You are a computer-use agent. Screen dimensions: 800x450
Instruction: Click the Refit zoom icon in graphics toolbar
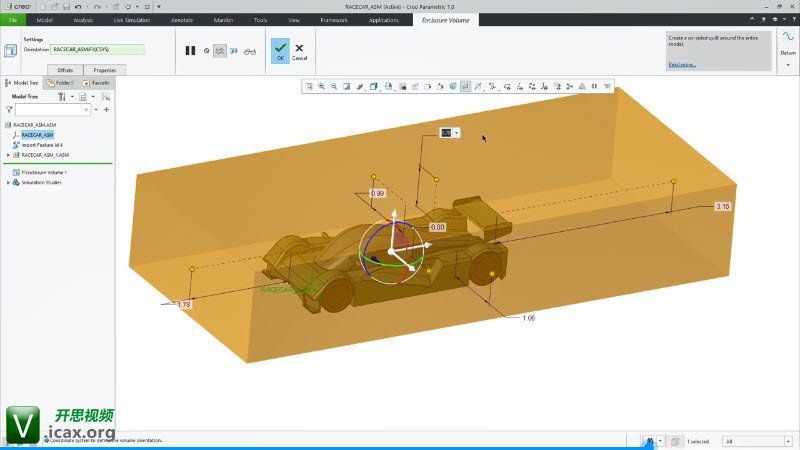click(x=309, y=87)
